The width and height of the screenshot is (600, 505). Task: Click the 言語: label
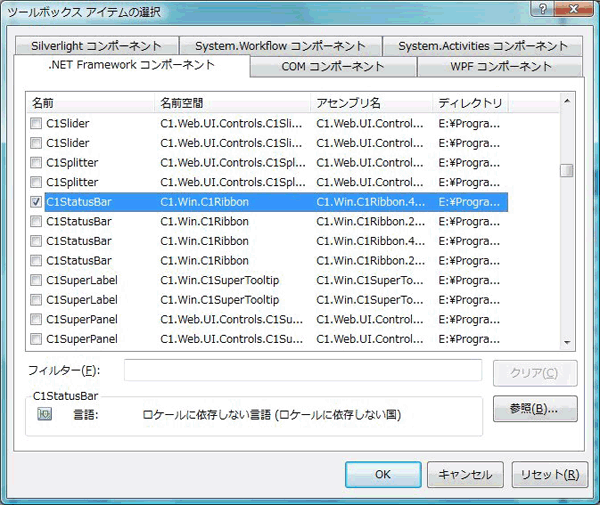click(86, 414)
